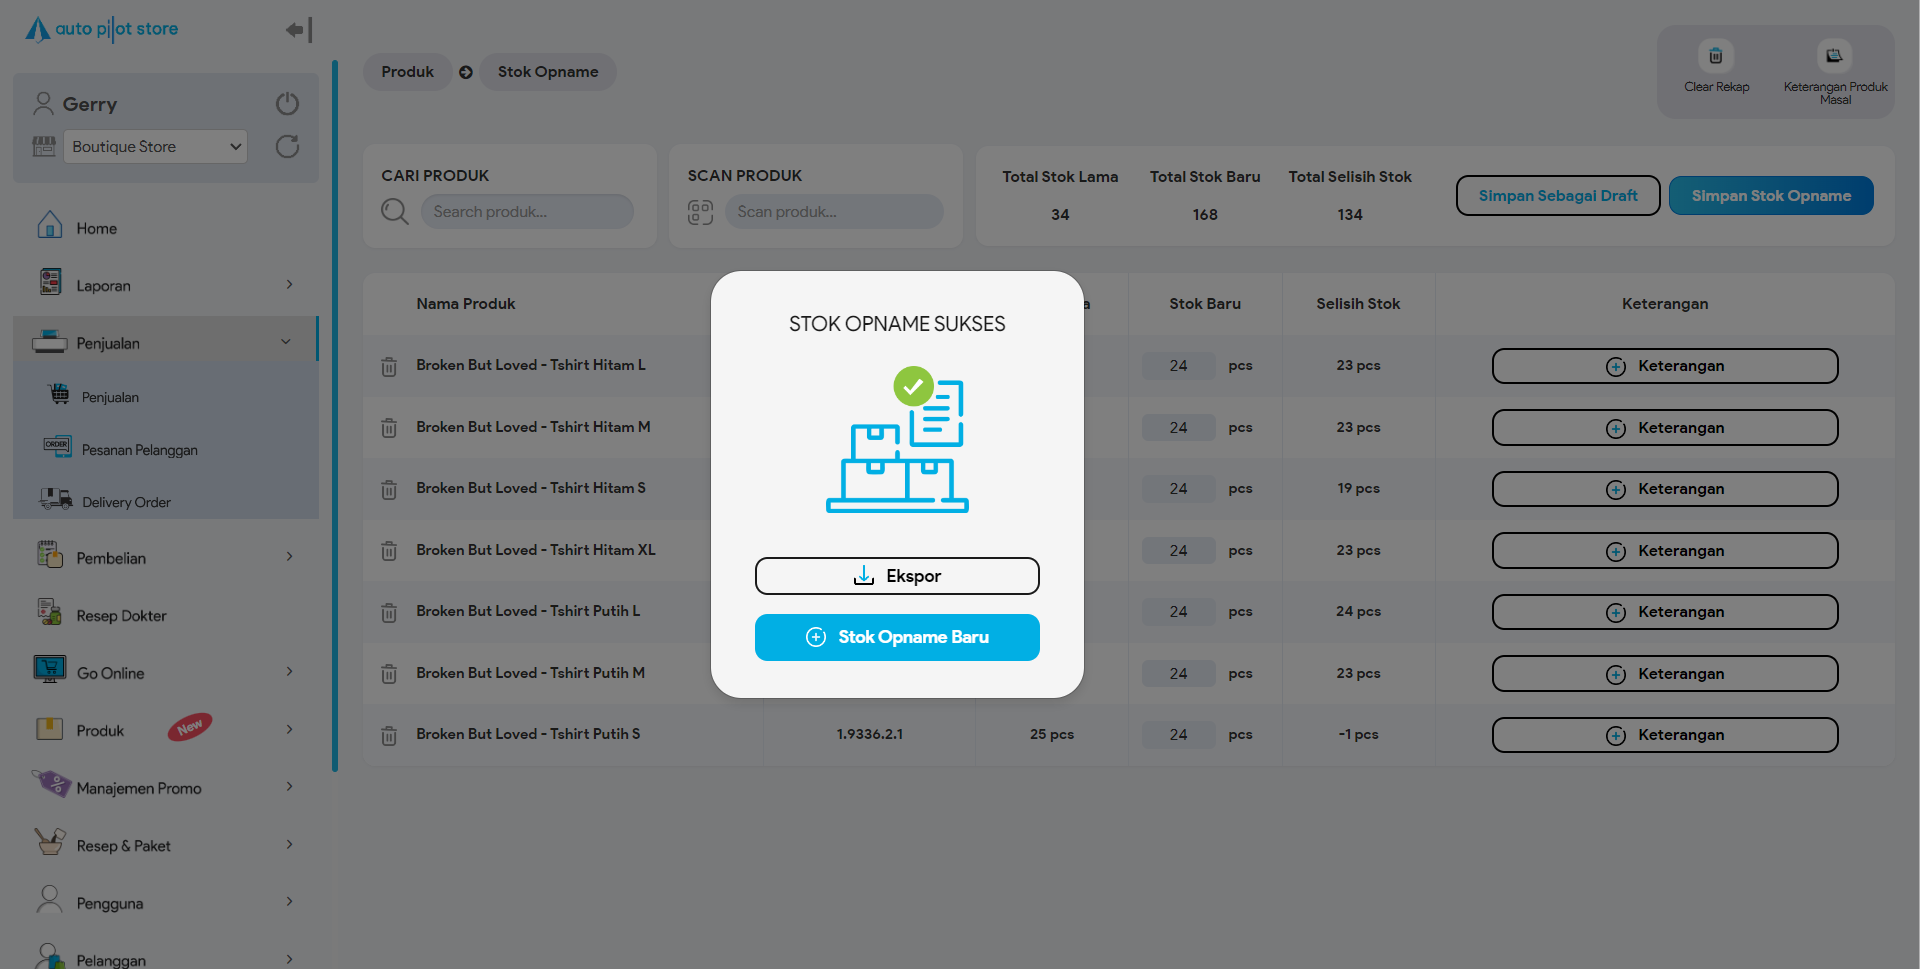
Task: Click the Ekspor button
Action: (x=897, y=576)
